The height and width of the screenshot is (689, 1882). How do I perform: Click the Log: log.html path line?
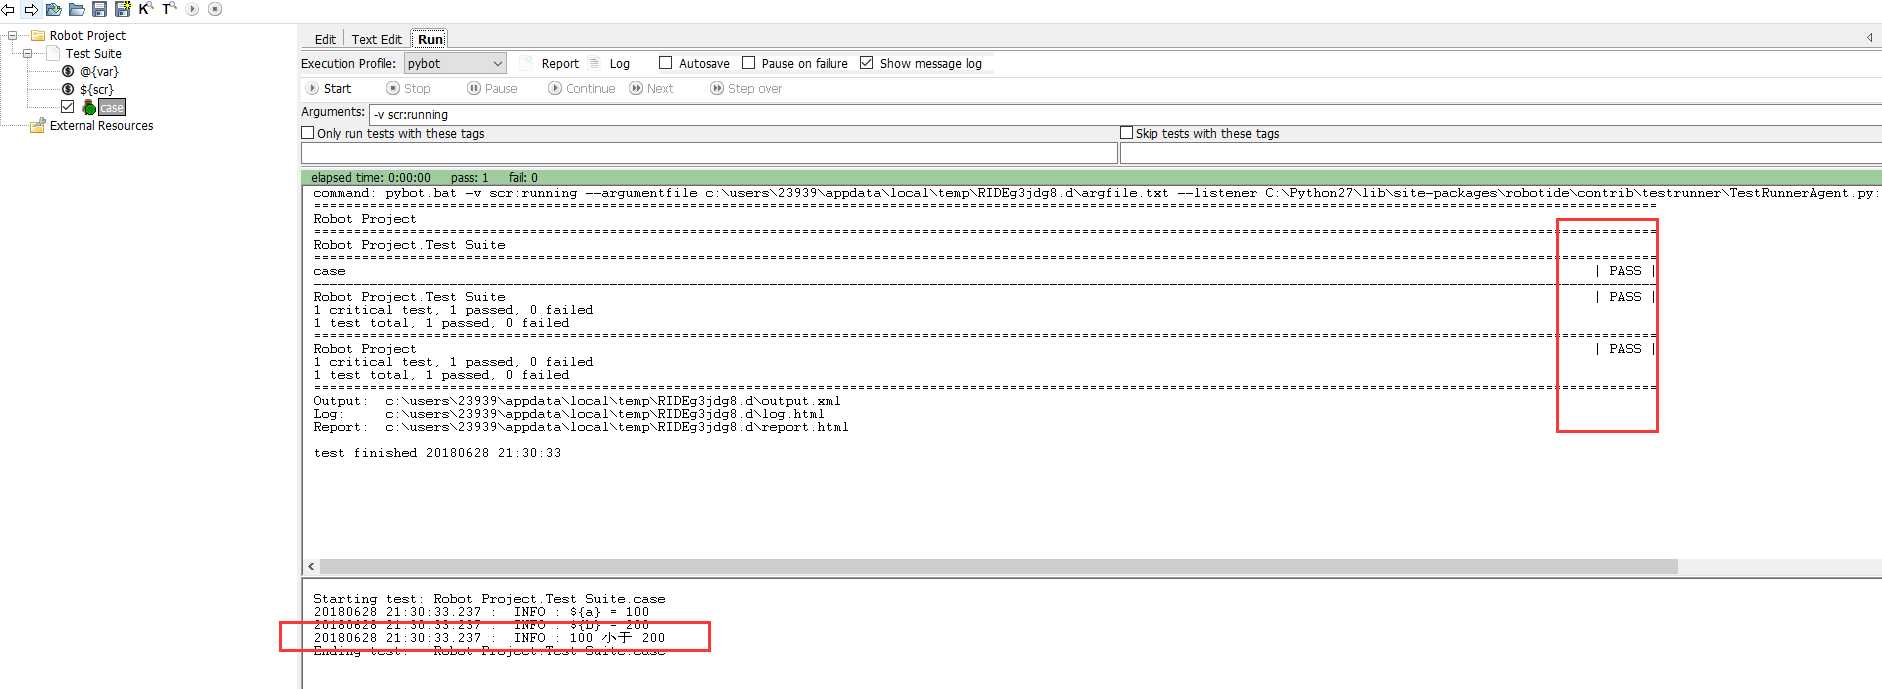(x=569, y=414)
